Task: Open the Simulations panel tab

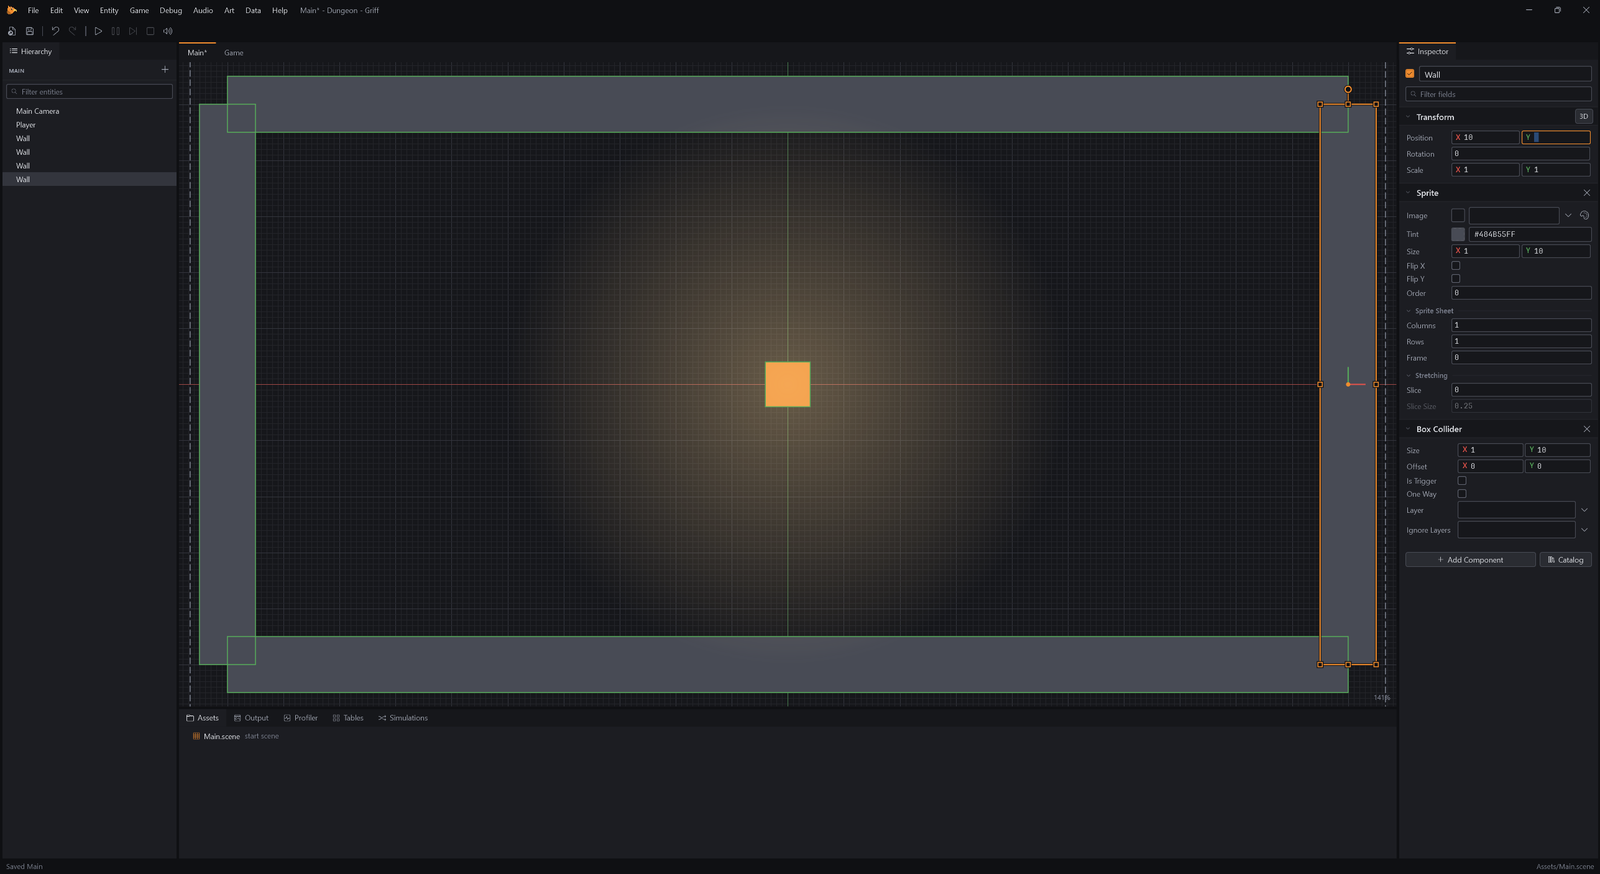Action: [403, 718]
